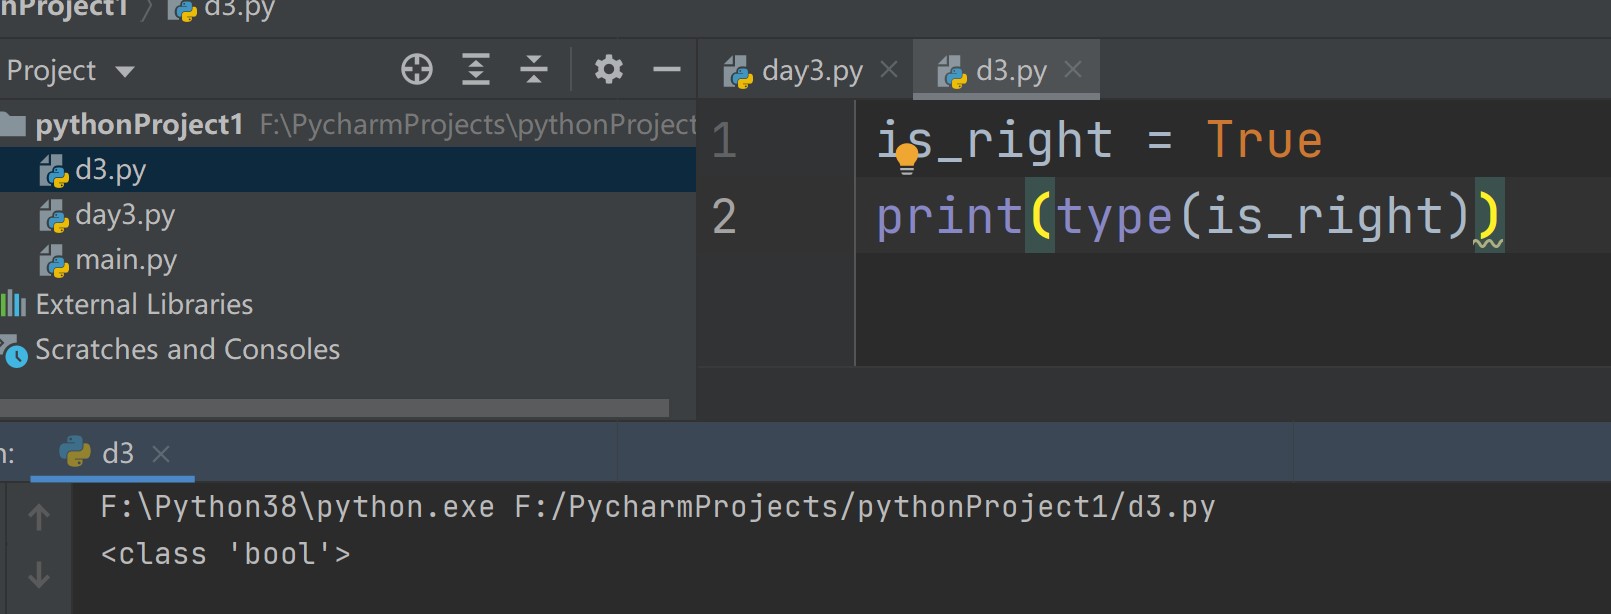1611x614 pixels.
Task: Close the d3.py editor tab
Action: click(1073, 70)
